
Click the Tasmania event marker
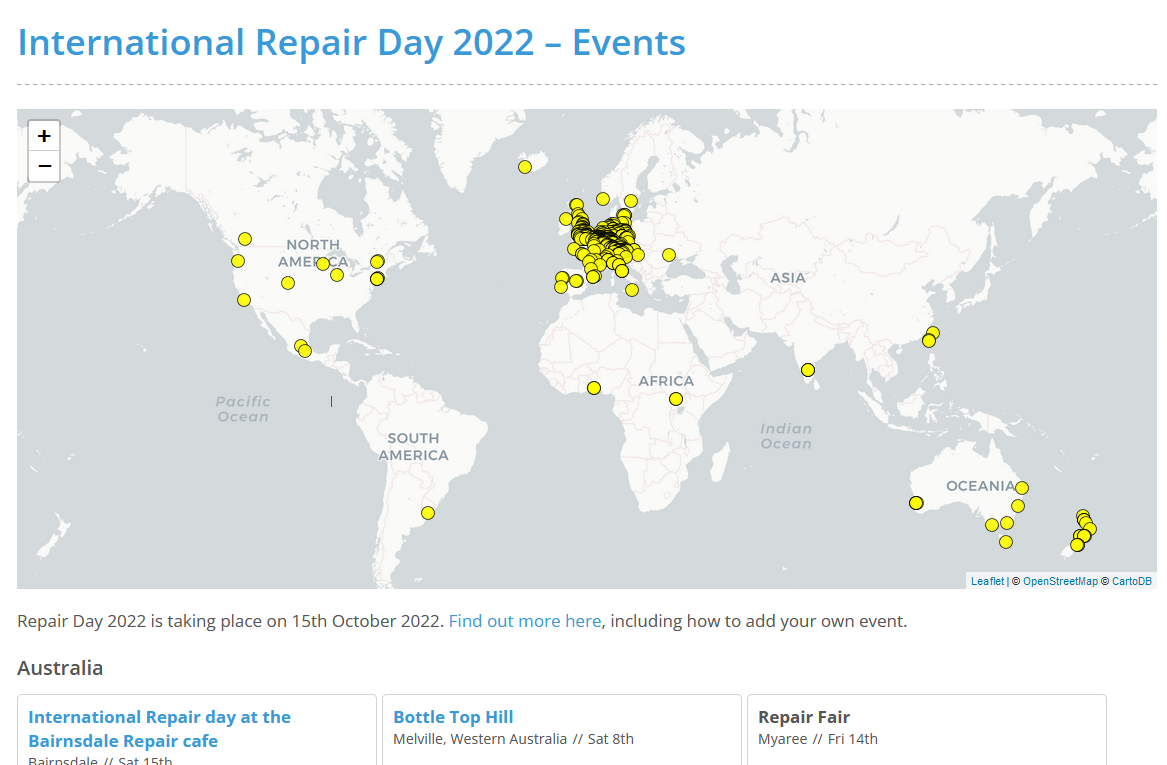pyautogui.click(x=1006, y=542)
